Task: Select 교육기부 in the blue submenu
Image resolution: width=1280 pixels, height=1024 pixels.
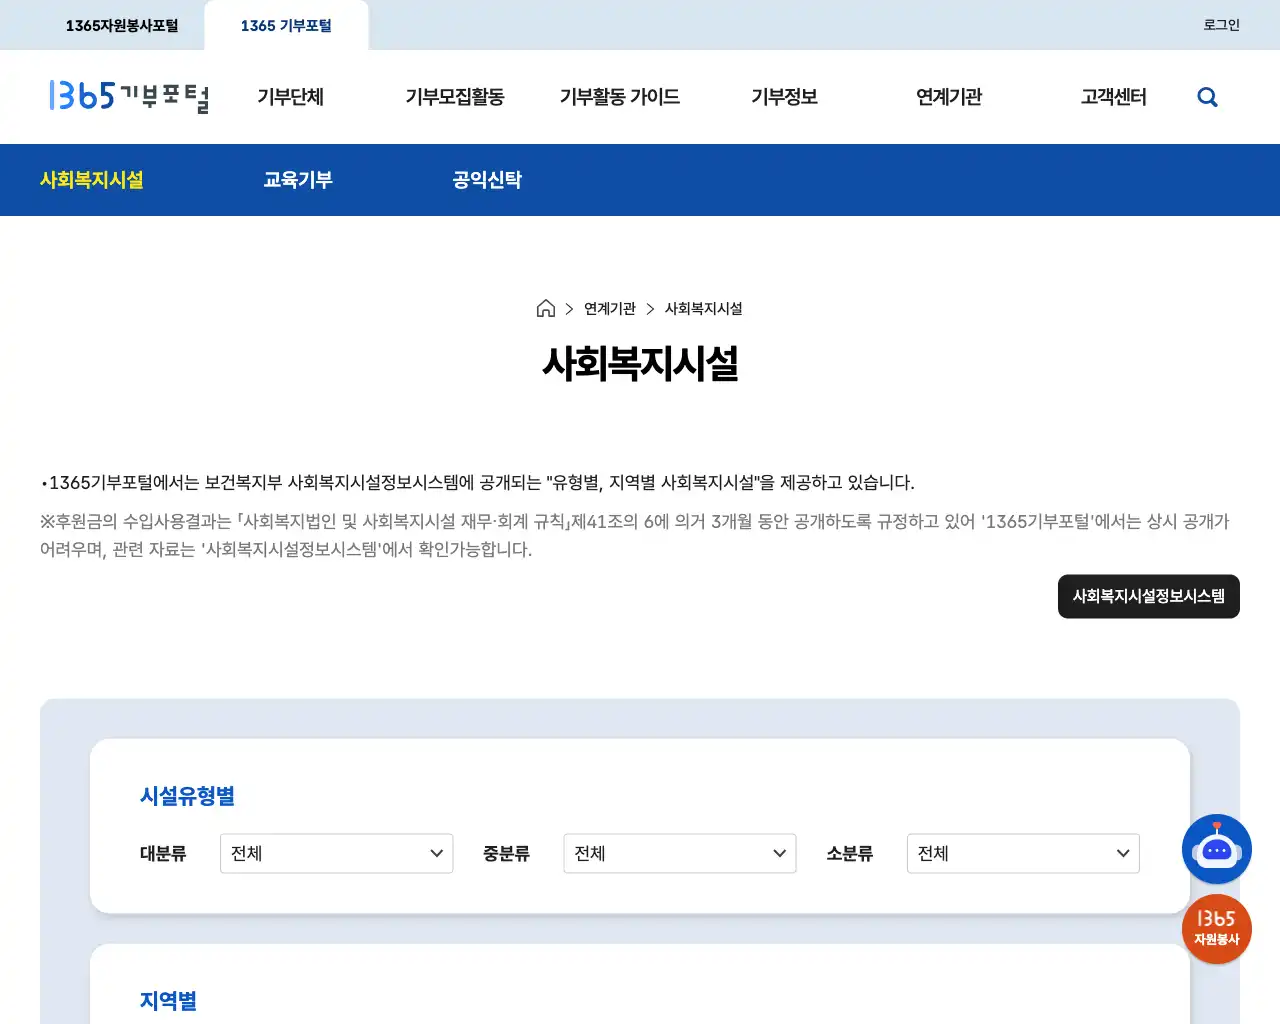Action: coord(298,180)
